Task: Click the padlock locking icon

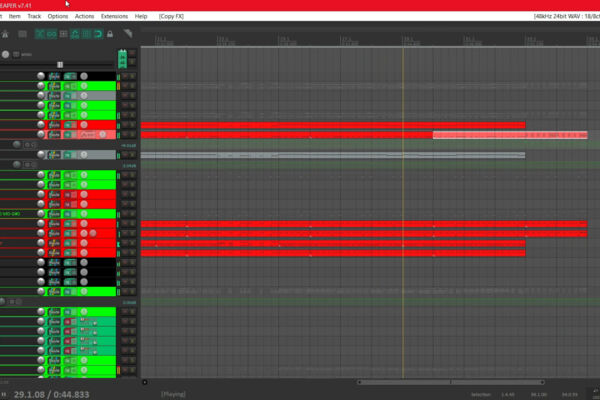Action: [x=110, y=34]
